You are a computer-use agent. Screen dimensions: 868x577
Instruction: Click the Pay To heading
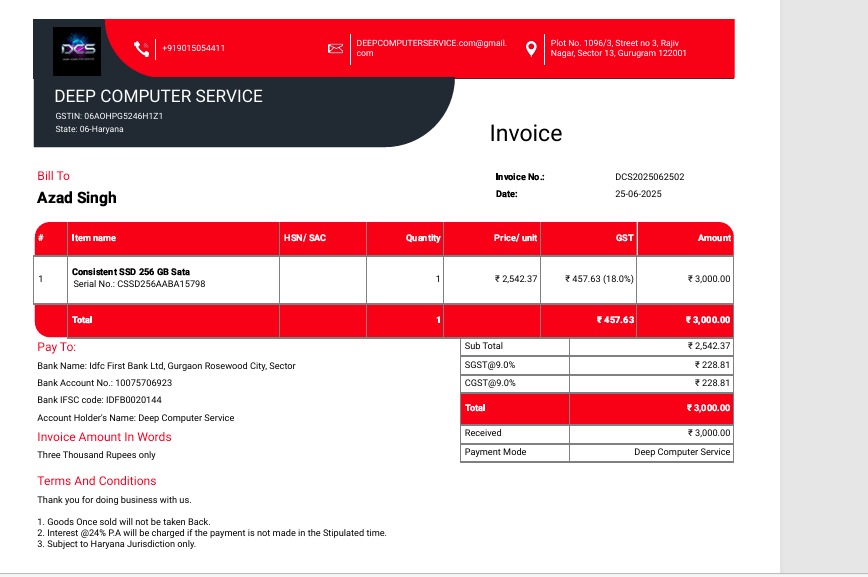click(56, 347)
